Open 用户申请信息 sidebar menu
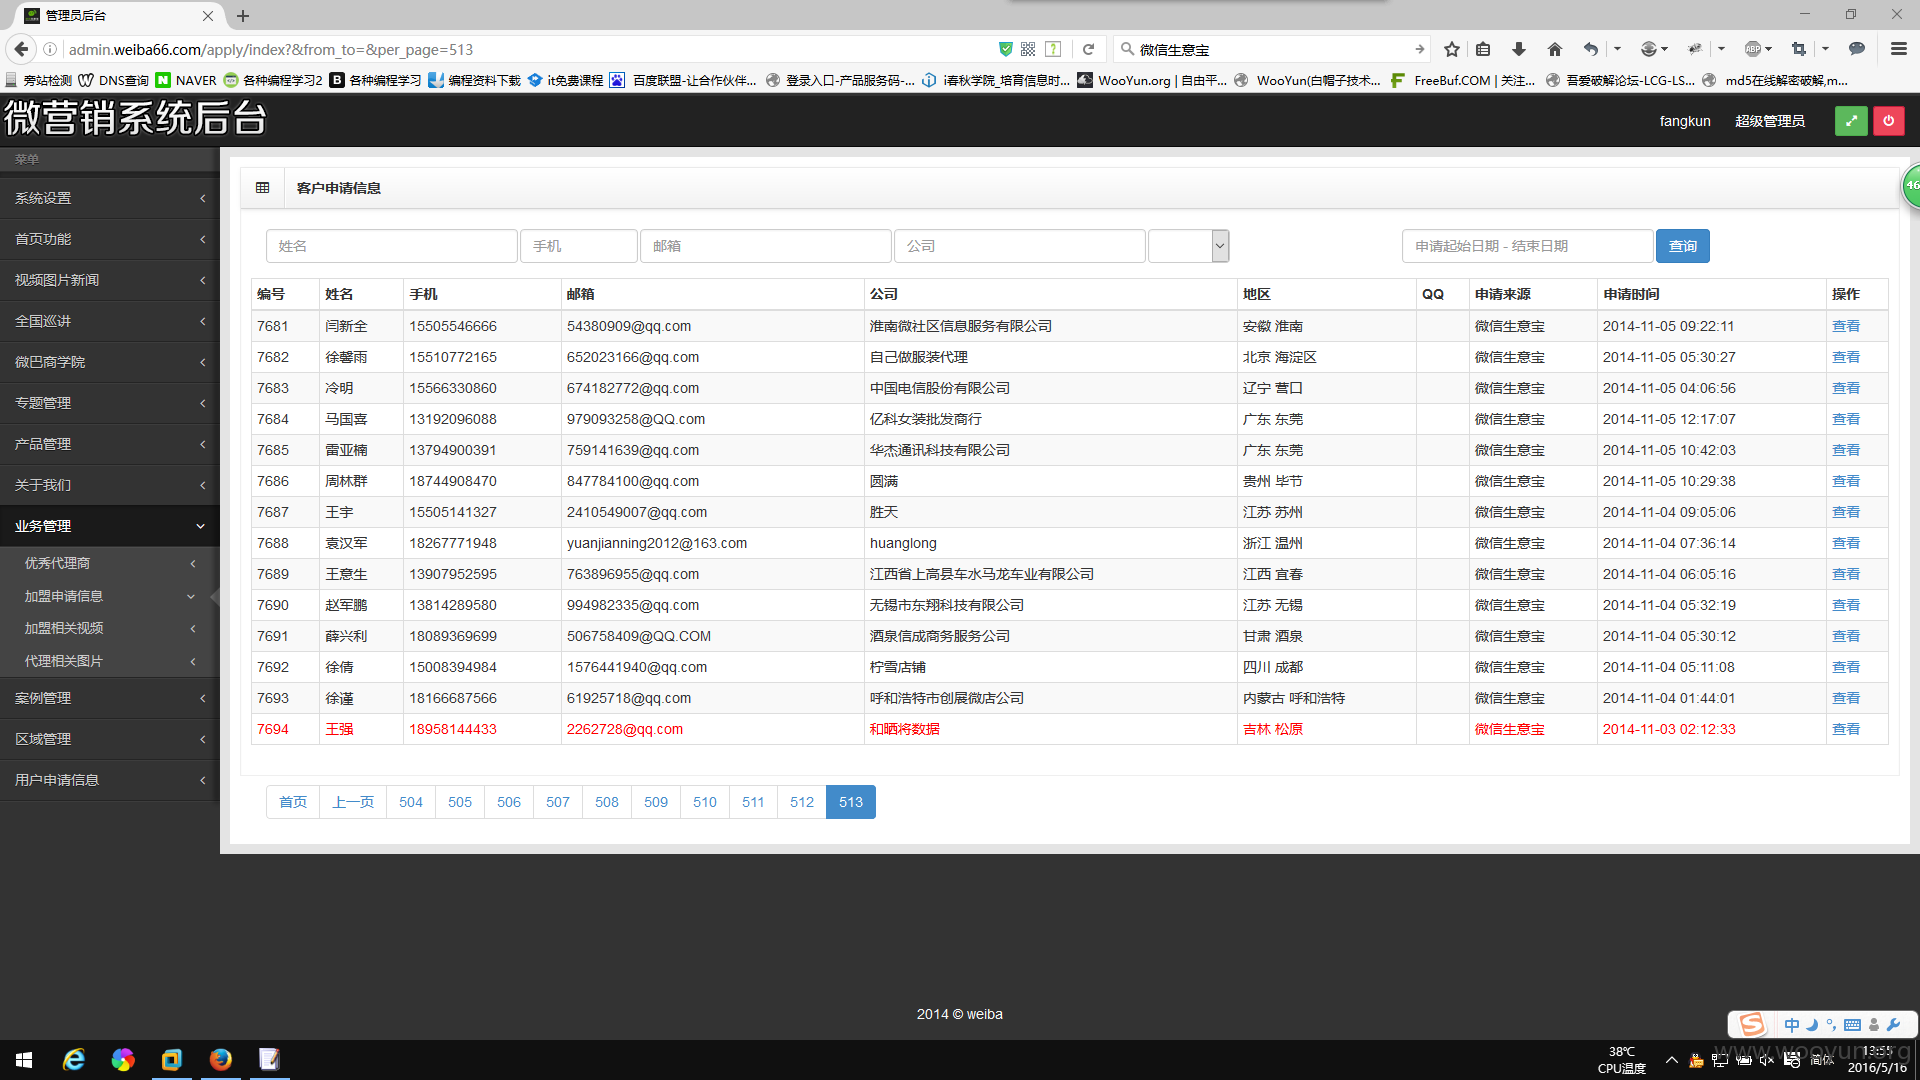Viewport: 1920px width, 1080px height. [x=110, y=780]
